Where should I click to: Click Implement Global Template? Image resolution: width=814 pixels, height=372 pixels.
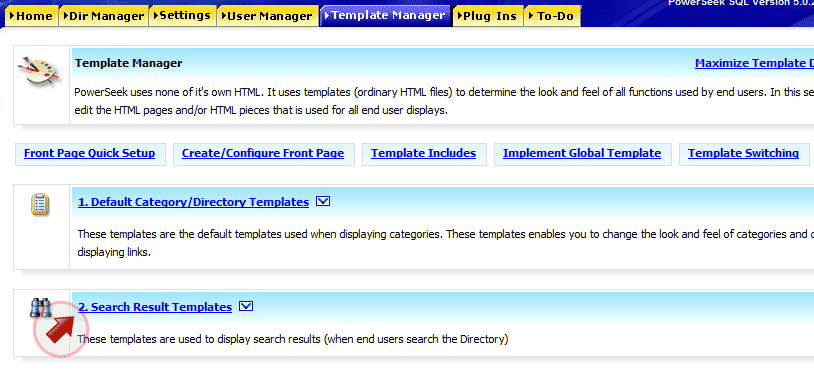[x=582, y=154]
